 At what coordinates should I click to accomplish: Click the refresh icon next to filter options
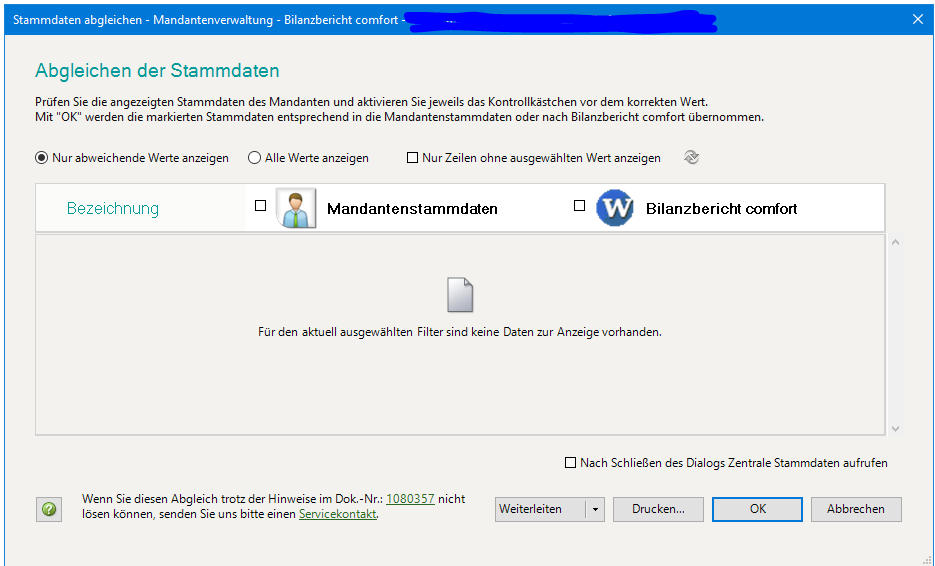click(x=691, y=157)
